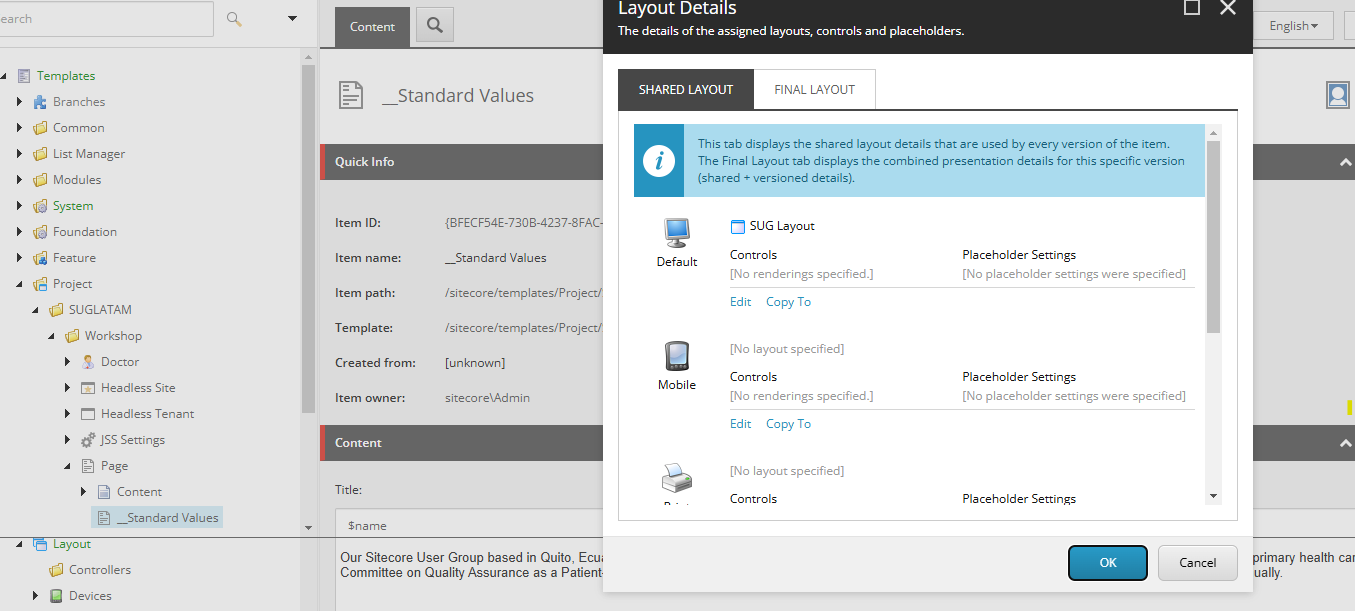Viewport: 1355px width, 611px height.
Task: Open the search options dropdown arrow
Action: 292,18
